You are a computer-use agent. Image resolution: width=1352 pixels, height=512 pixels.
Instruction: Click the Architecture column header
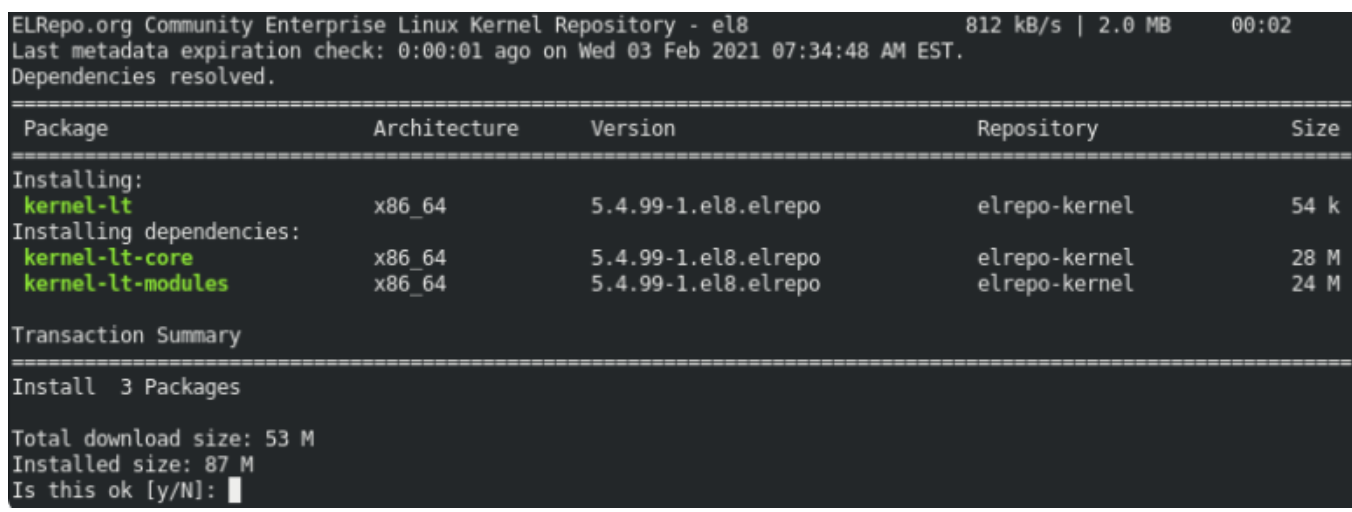pyautogui.click(x=446, y=128)
